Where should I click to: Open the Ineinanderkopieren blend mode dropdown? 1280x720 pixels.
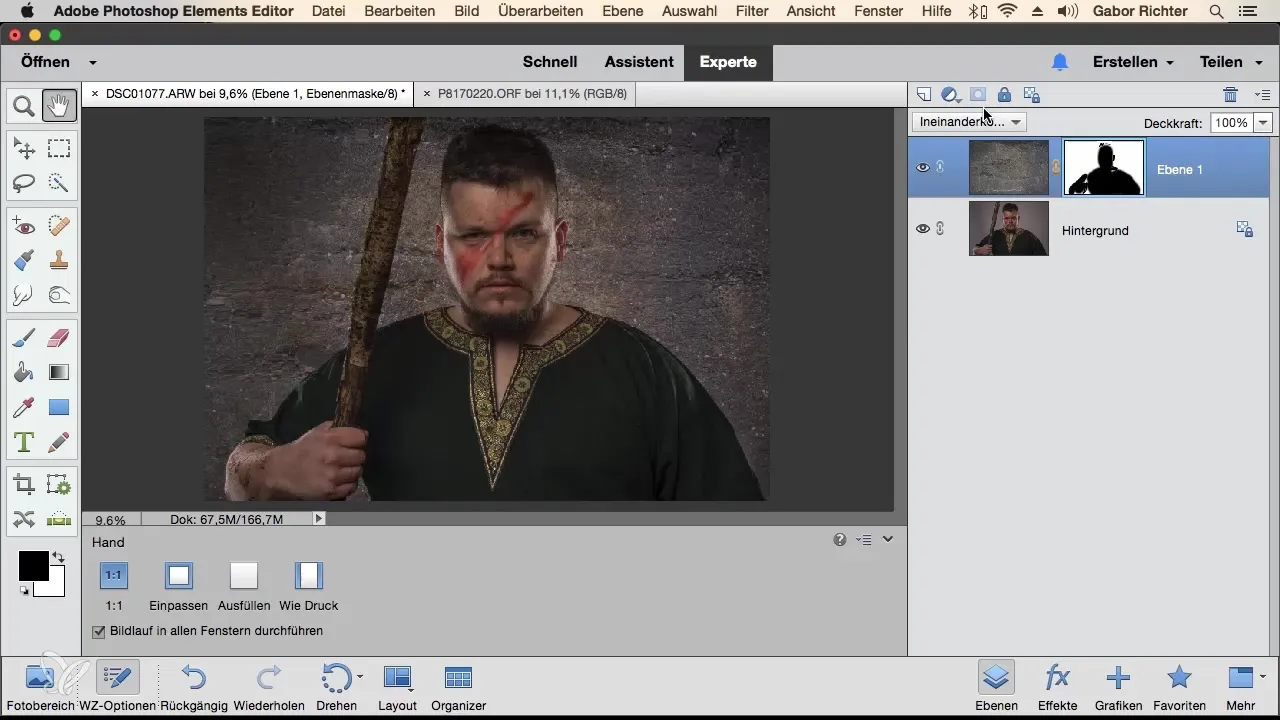969,122
